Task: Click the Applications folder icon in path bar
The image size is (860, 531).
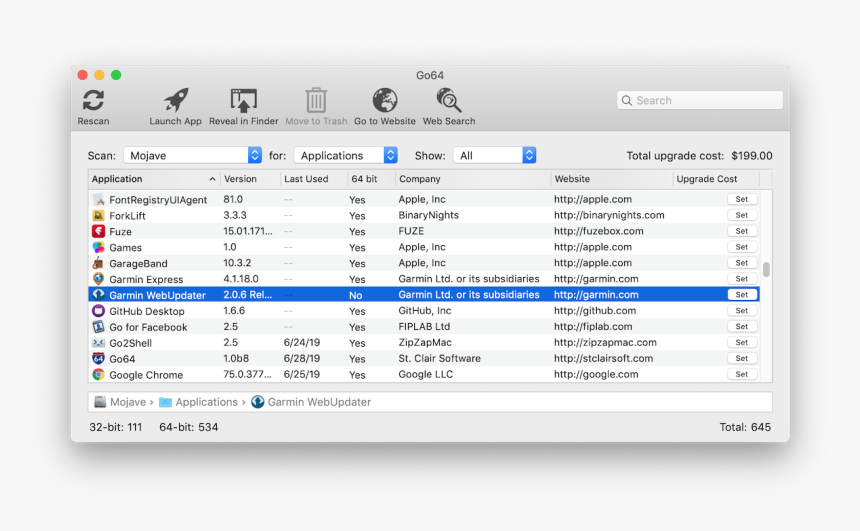Action: pos(165,402)
